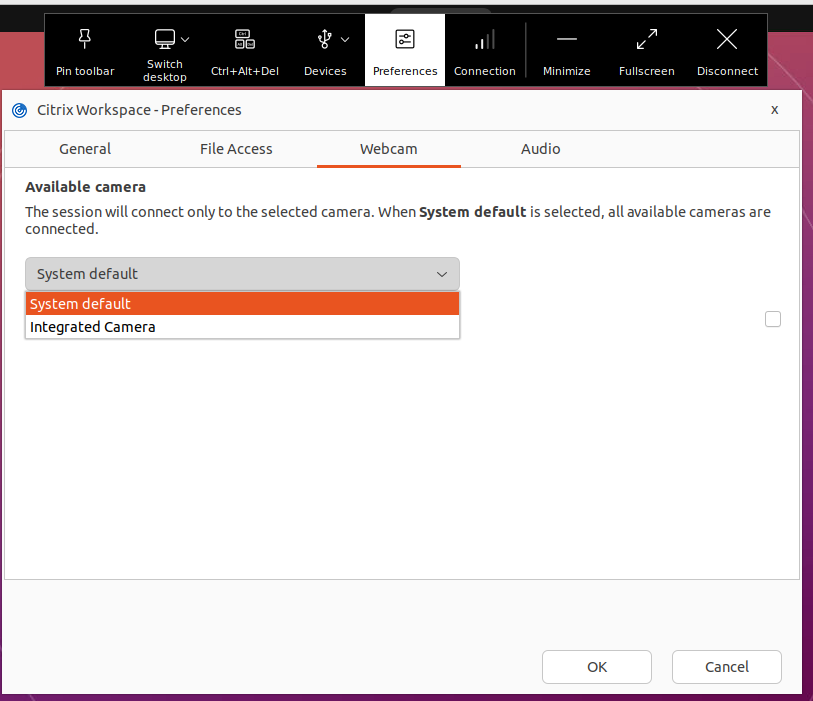Enter Fullscreen mode from toolbar
The image size is (813, 701).
tap(647, 39)
